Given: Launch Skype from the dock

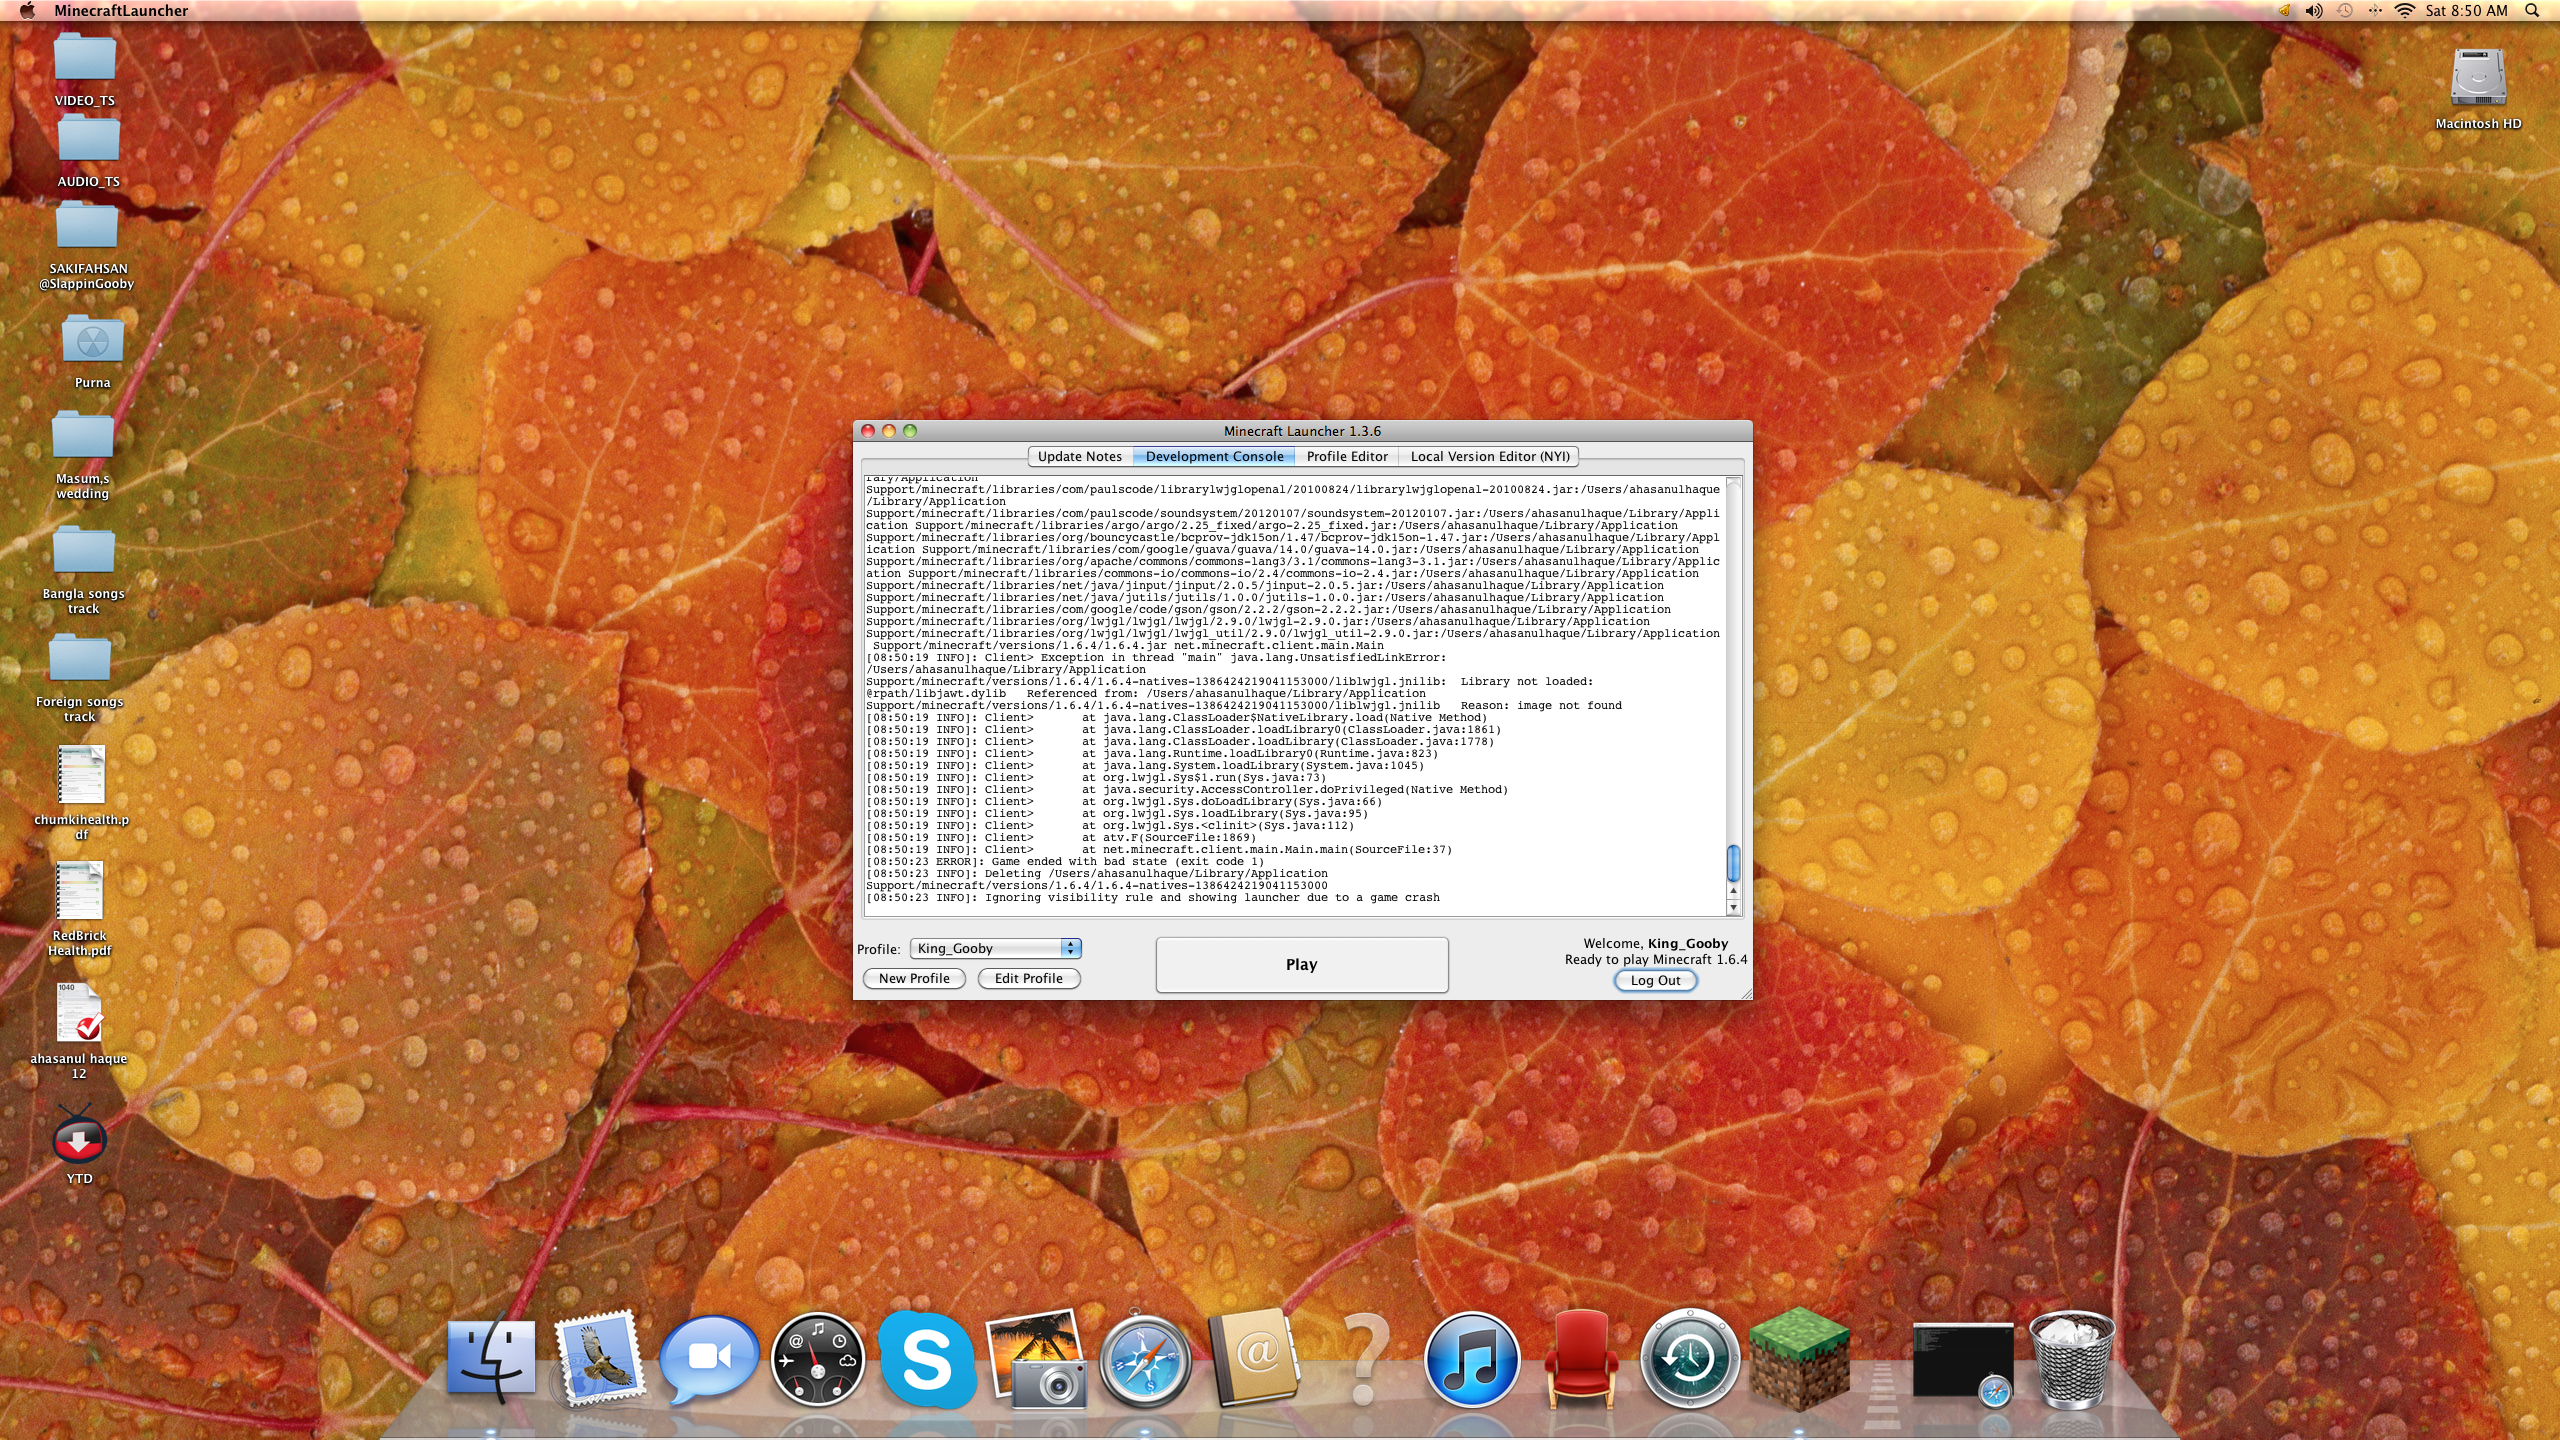Looking at the screenshot, I should pos(926,1360).
